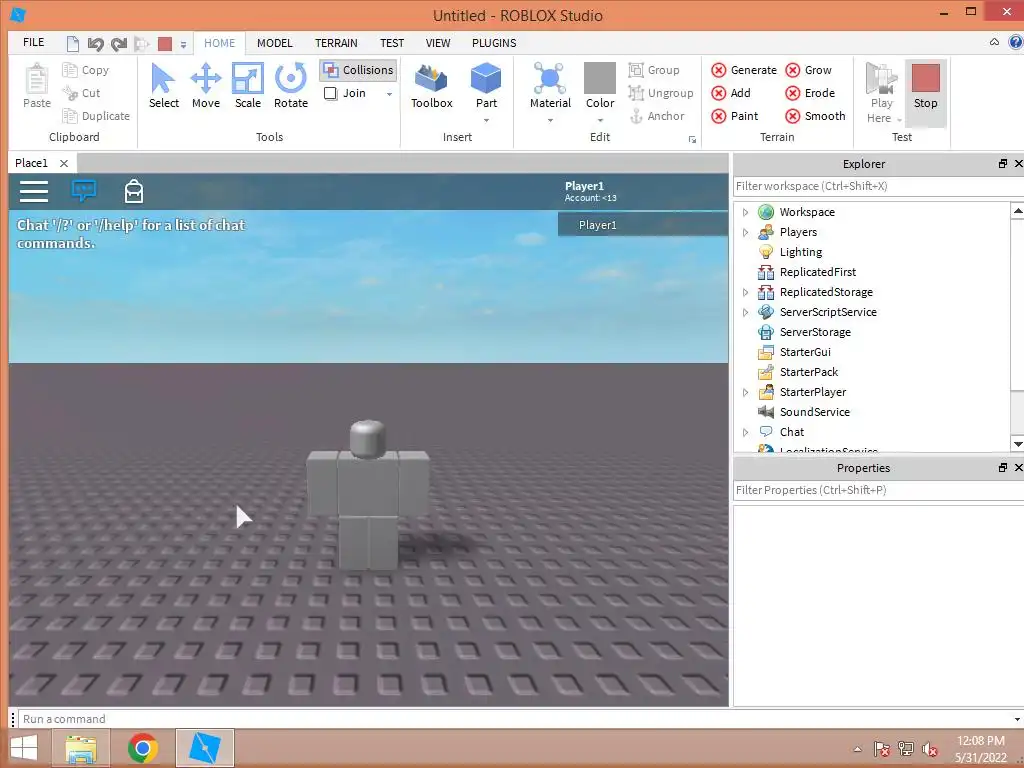Open Studio help icon
Image resolution: width=1024 pixels, height=768 pixels.
(x=1016, y=42)
